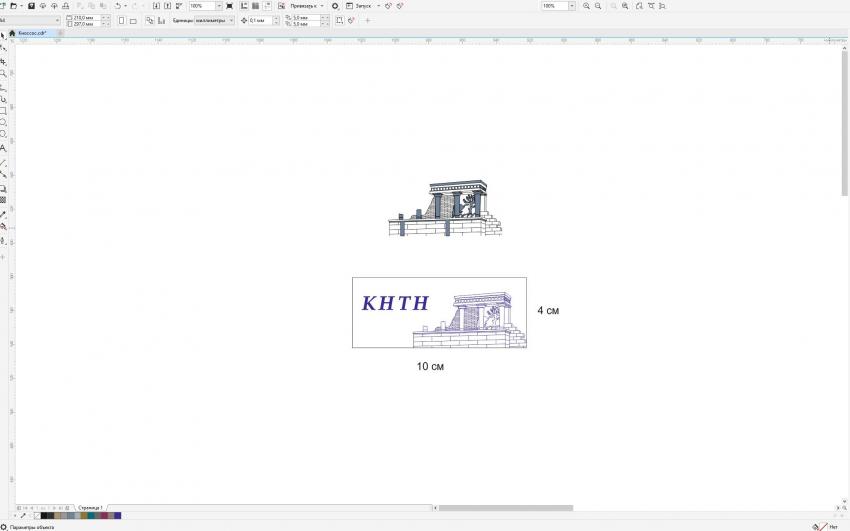Switch to the Кноссос.cdr document tab
Image resolution: width=850 pixels, height=531 pixels.
pyautogui.click(x=32, y=33)
